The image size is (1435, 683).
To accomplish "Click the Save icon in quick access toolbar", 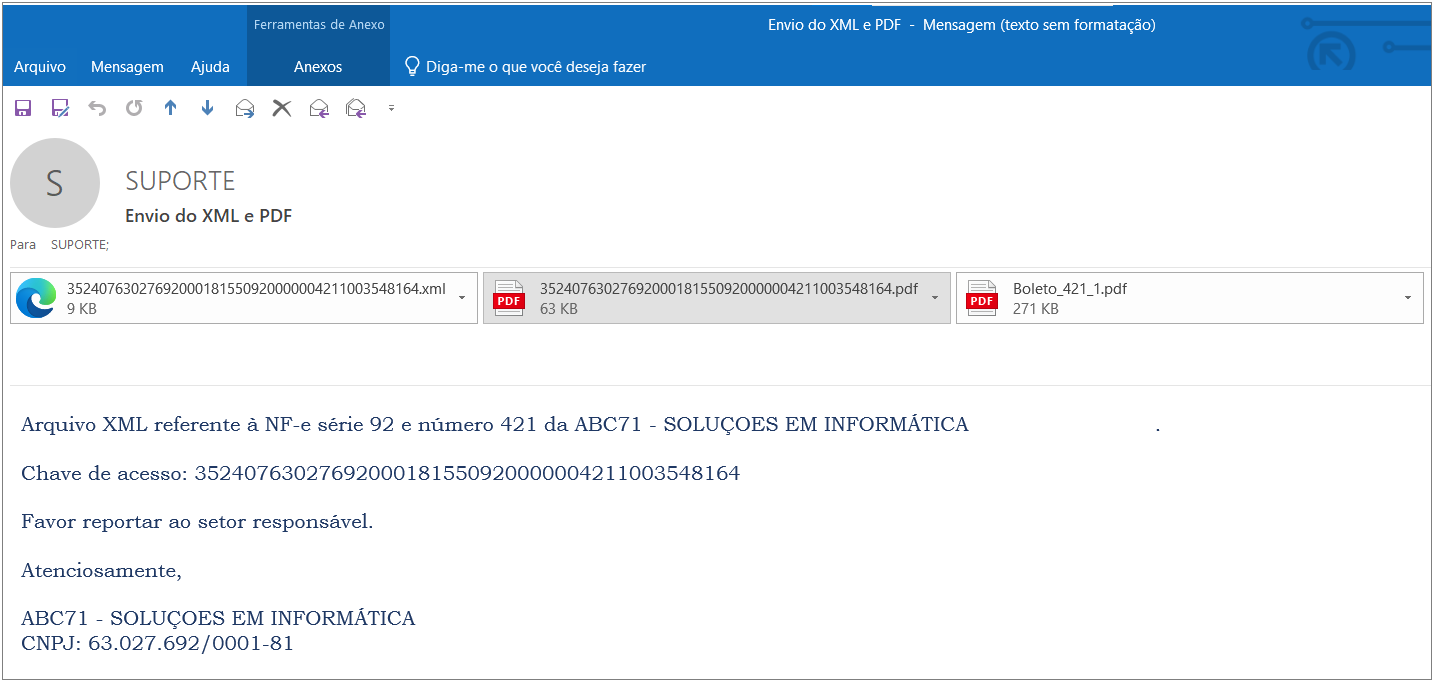I will point(23,108).
